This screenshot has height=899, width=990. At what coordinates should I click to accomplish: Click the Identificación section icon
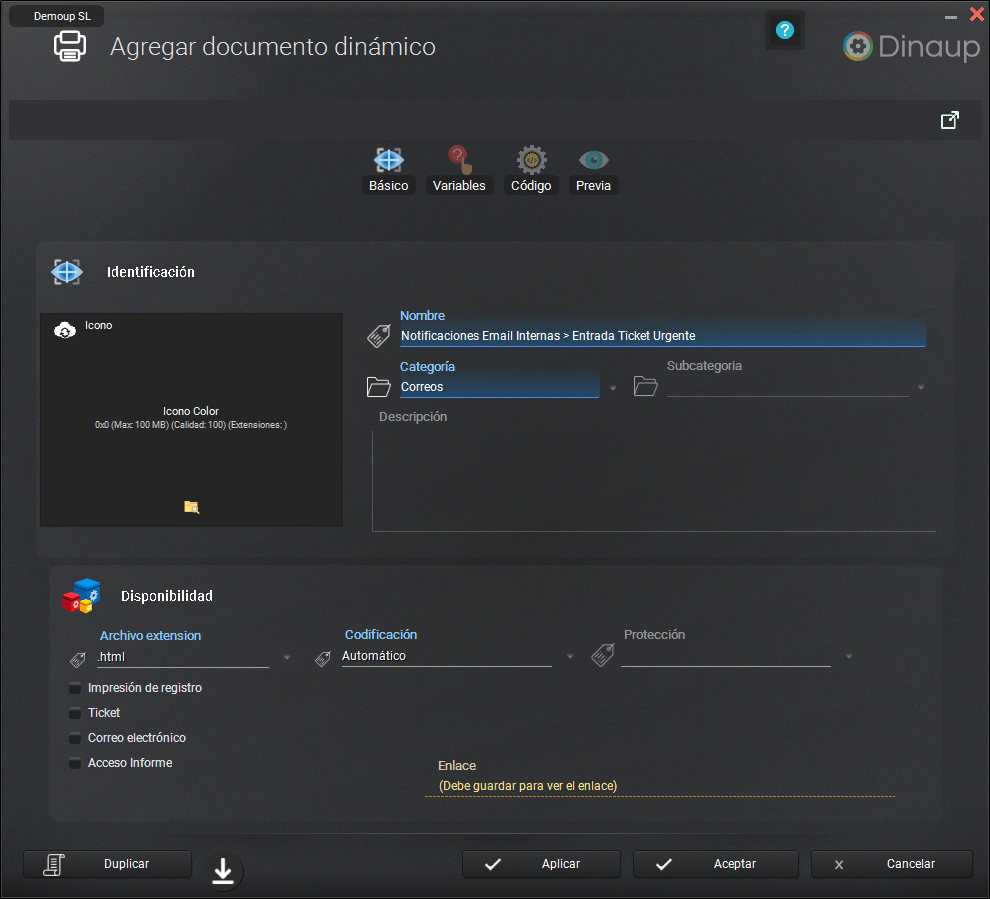[x=67, y=272]
